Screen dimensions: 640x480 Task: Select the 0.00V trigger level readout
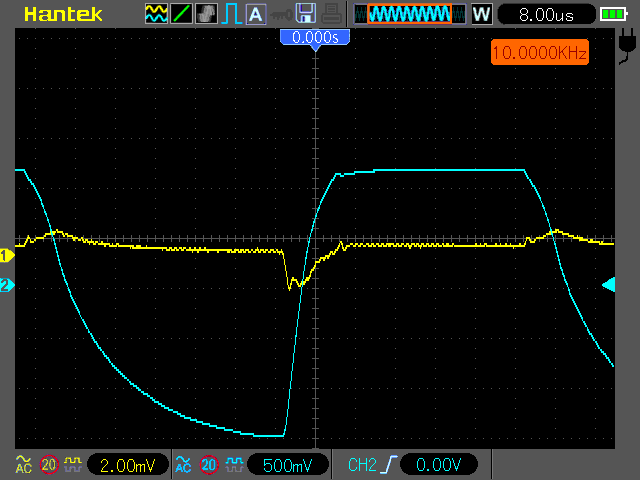tap(439, 465)
